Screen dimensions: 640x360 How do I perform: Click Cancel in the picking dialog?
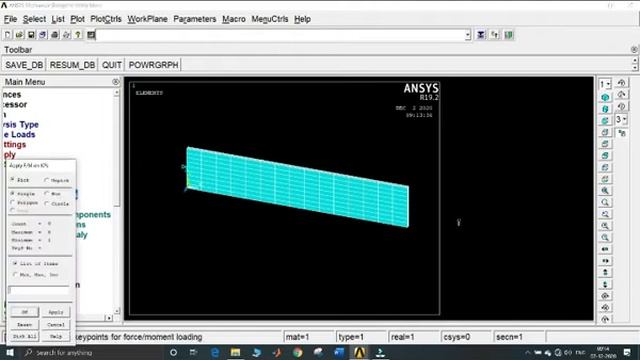point(56,325)
